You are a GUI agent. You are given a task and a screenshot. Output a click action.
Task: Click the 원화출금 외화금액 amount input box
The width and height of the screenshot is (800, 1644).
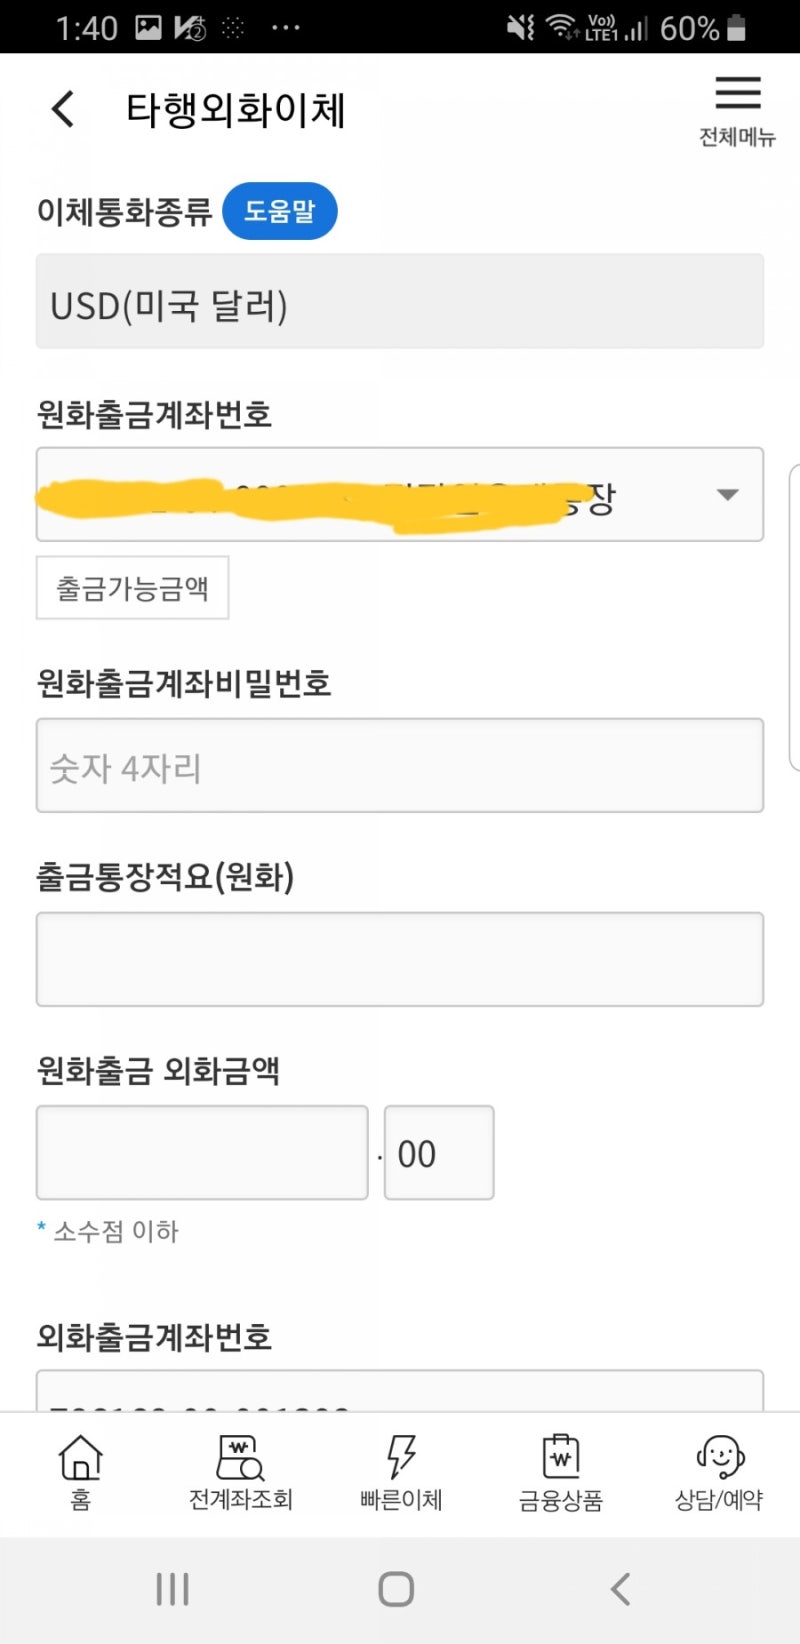click(202, 1152)
